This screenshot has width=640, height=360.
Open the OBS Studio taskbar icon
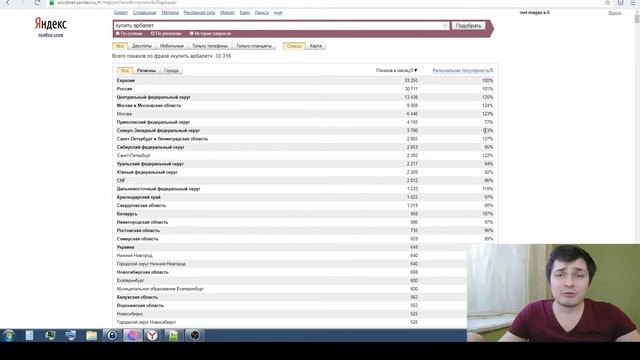[x=194, y=336]
